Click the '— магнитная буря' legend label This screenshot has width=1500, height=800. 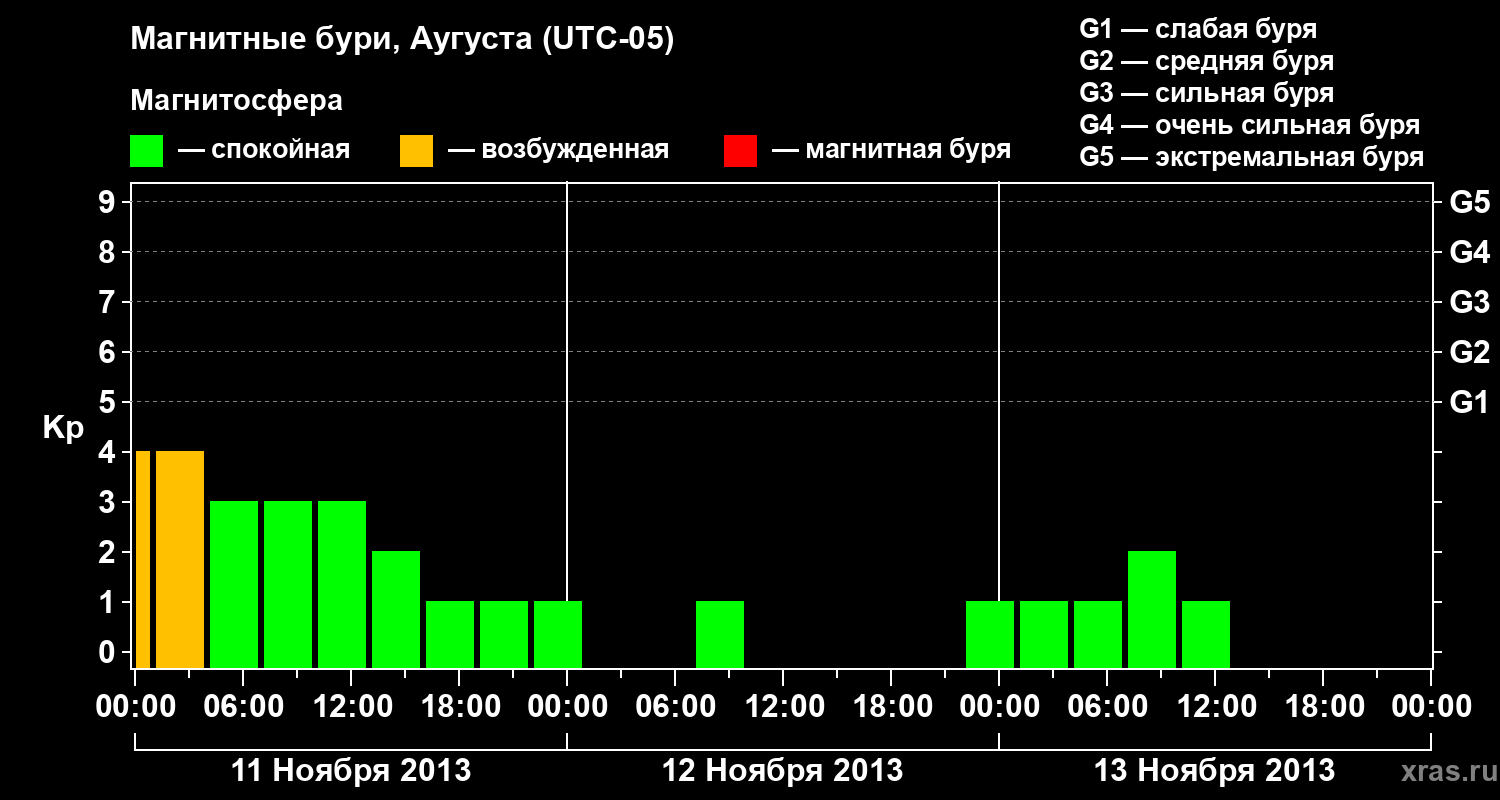point(891,150)
